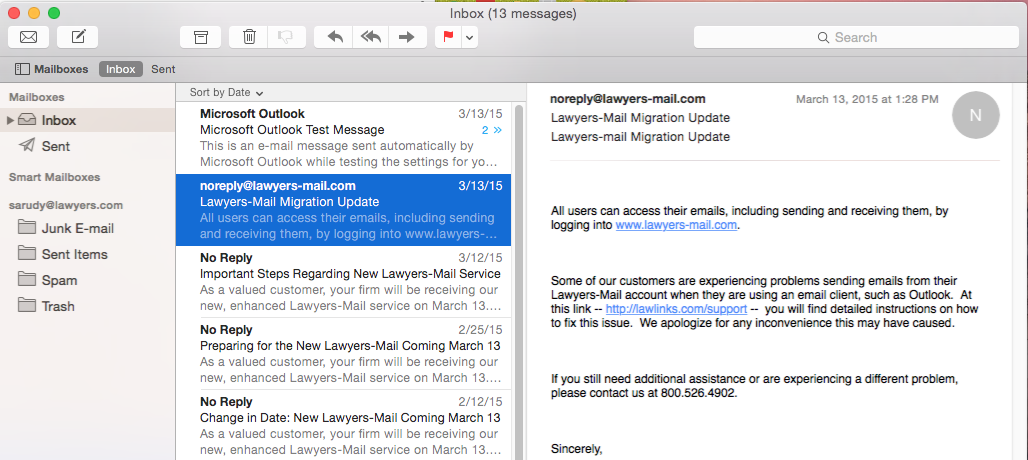Open the Junk E-mail folder
Image resolution: width=1028 pixels, height=460 pixels.
click(x=77, y=228)
